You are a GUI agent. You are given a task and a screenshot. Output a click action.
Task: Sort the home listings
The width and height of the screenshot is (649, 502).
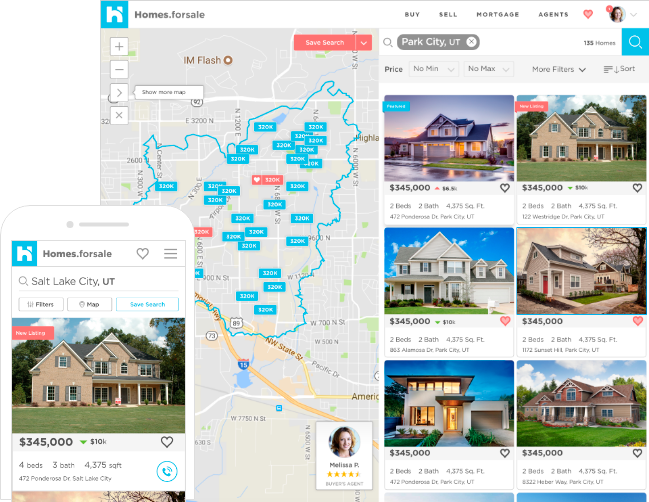click(619, 69)
